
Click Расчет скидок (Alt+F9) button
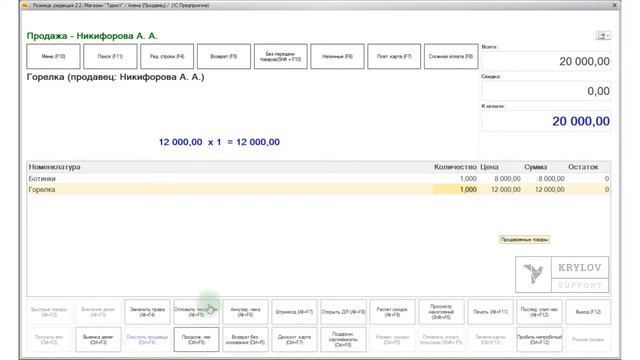click(392, 312)
